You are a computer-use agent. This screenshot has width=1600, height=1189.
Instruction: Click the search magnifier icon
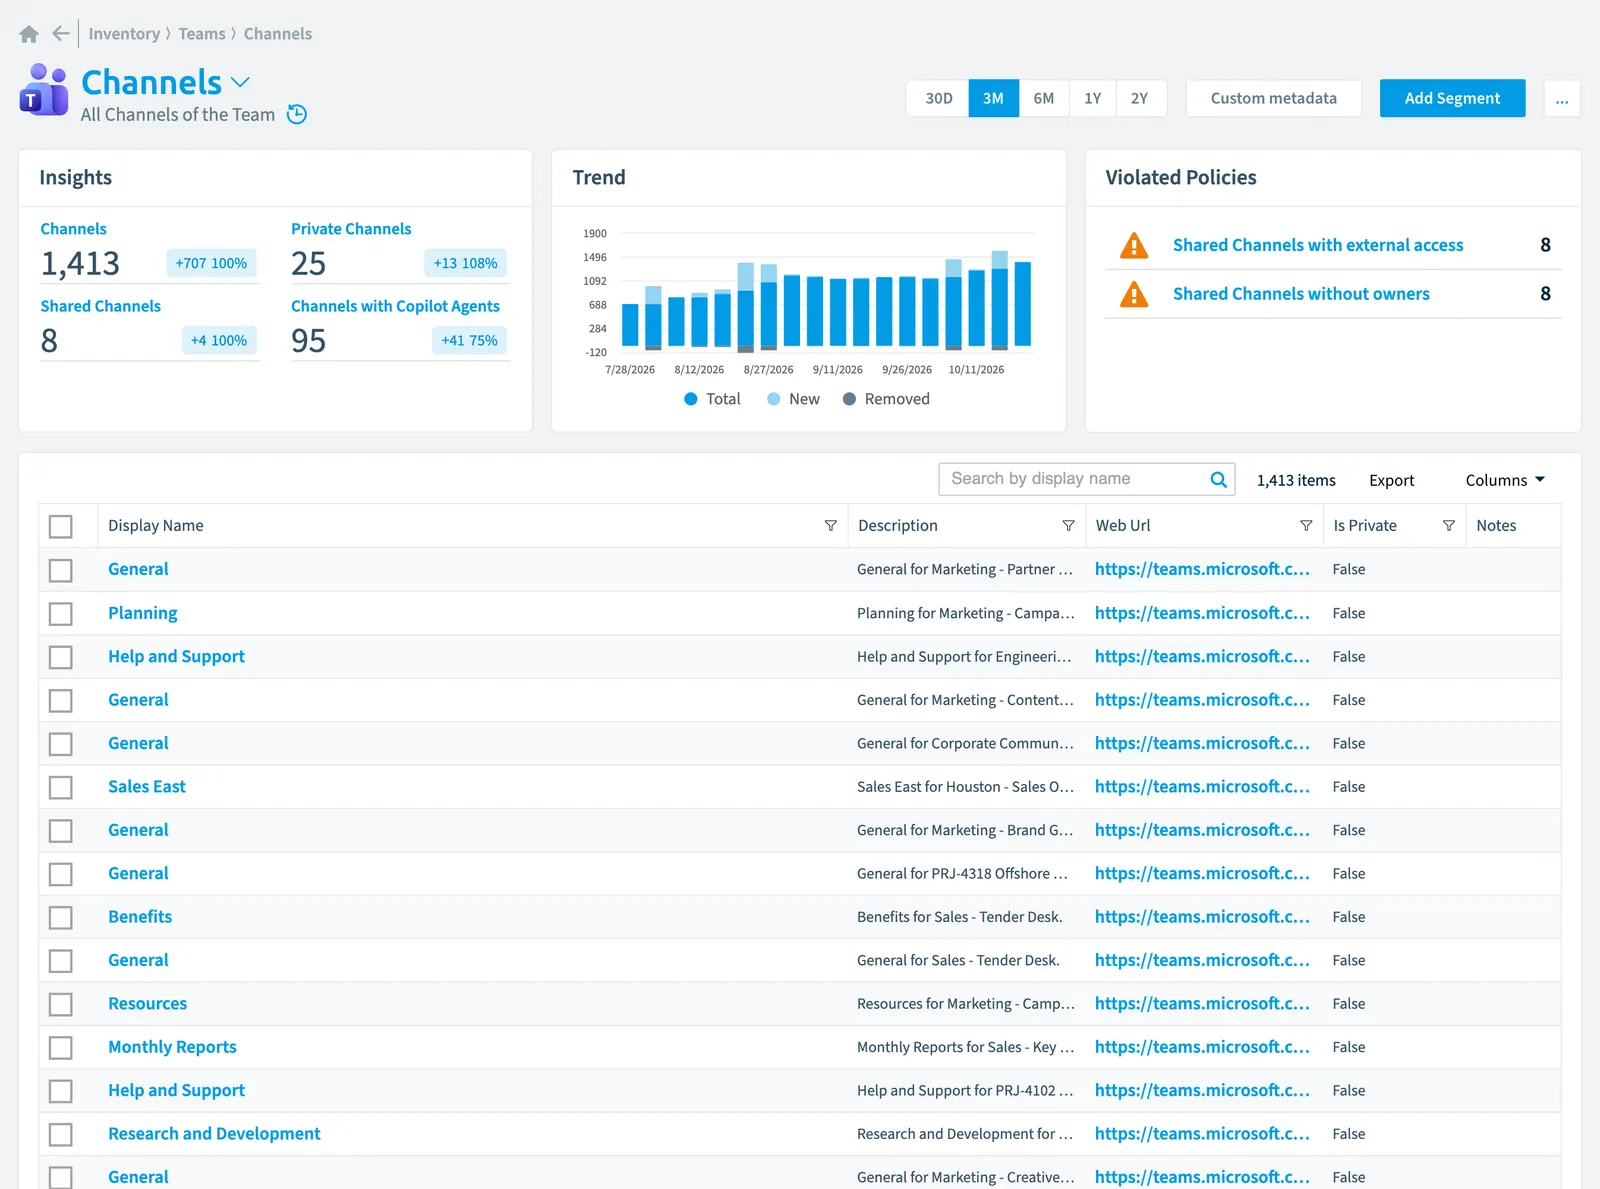pyautogui.click(x=1218, y=479)
